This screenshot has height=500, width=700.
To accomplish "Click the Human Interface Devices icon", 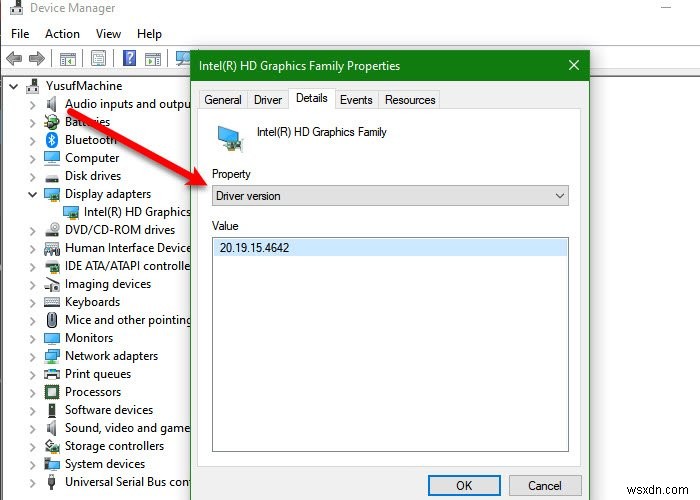I will pyautogui.click(x=52, y=248).
